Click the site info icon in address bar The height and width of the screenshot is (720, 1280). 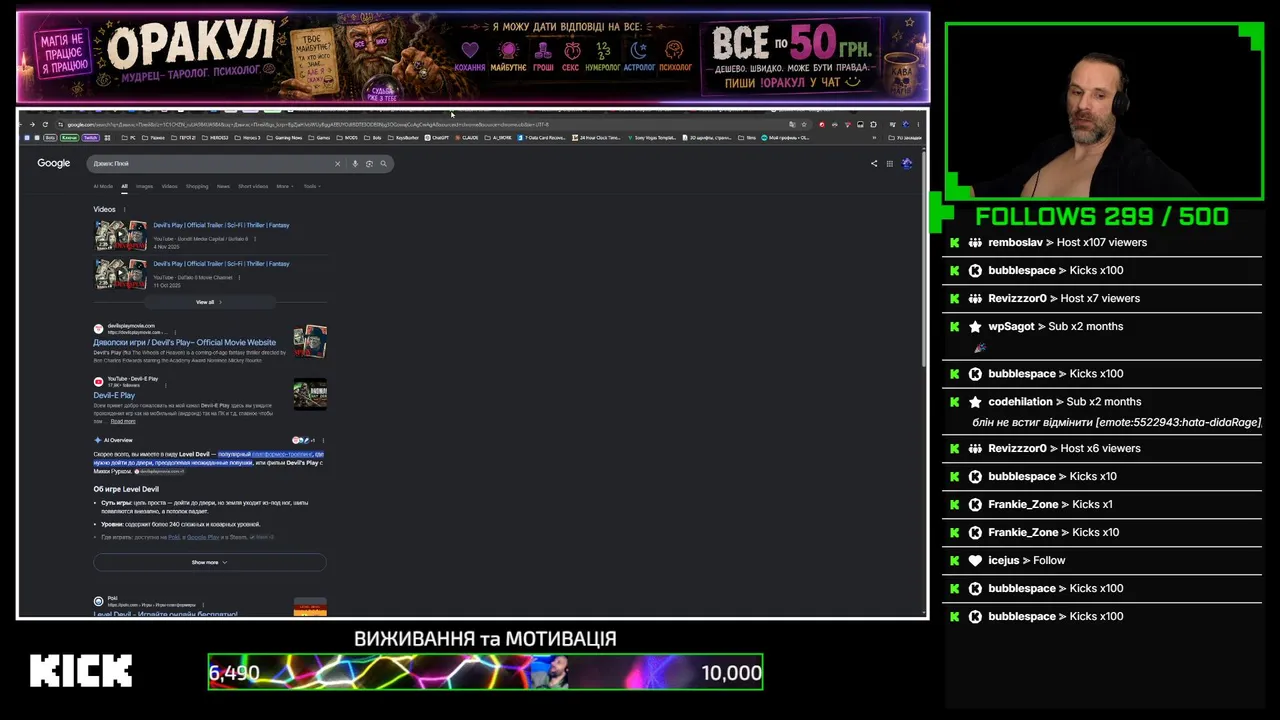[61, 124]
